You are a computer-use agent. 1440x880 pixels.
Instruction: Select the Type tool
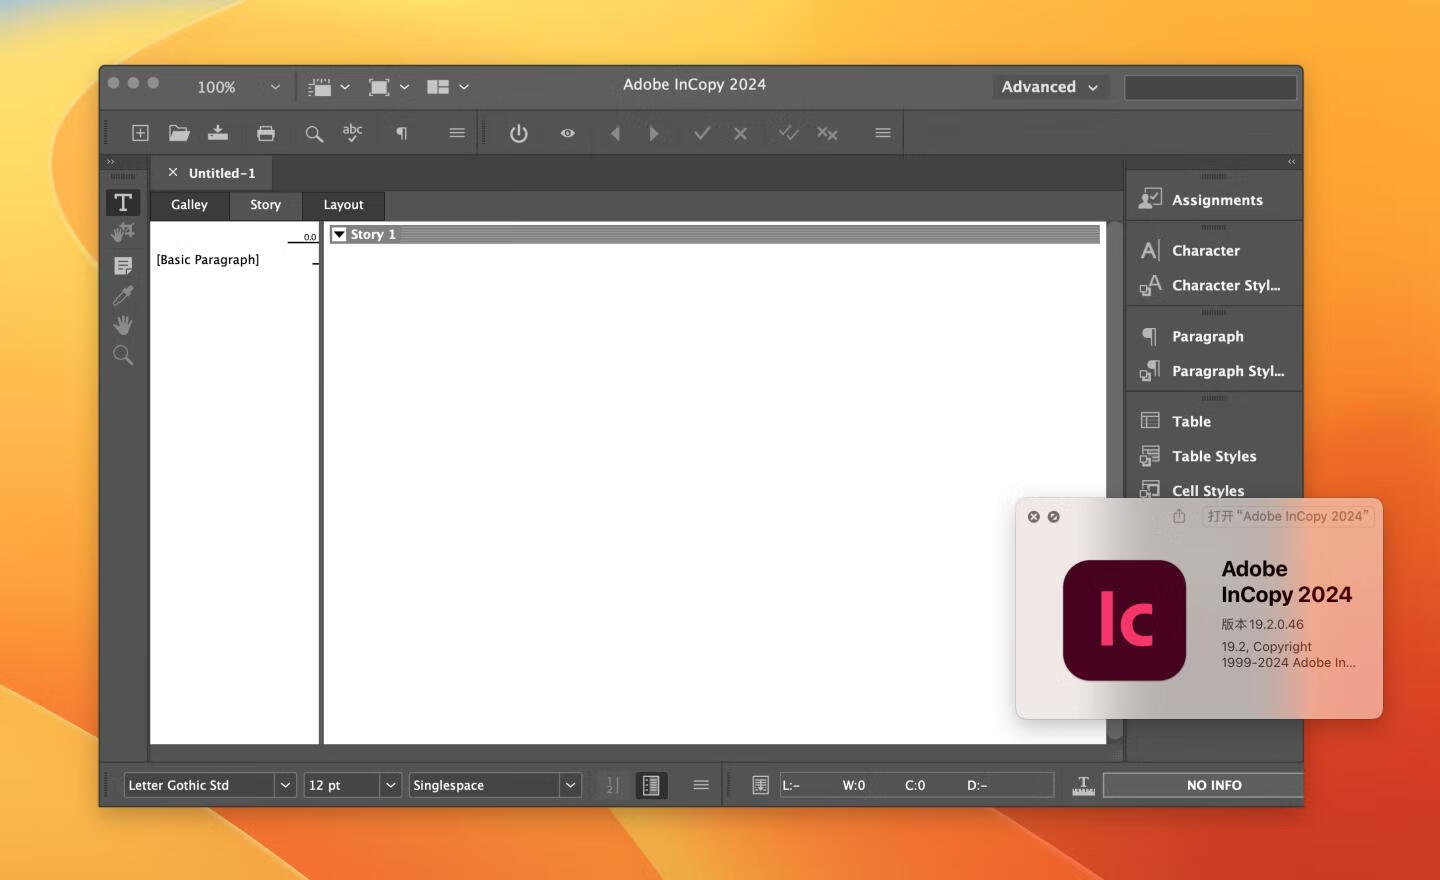tap(123, 203)
